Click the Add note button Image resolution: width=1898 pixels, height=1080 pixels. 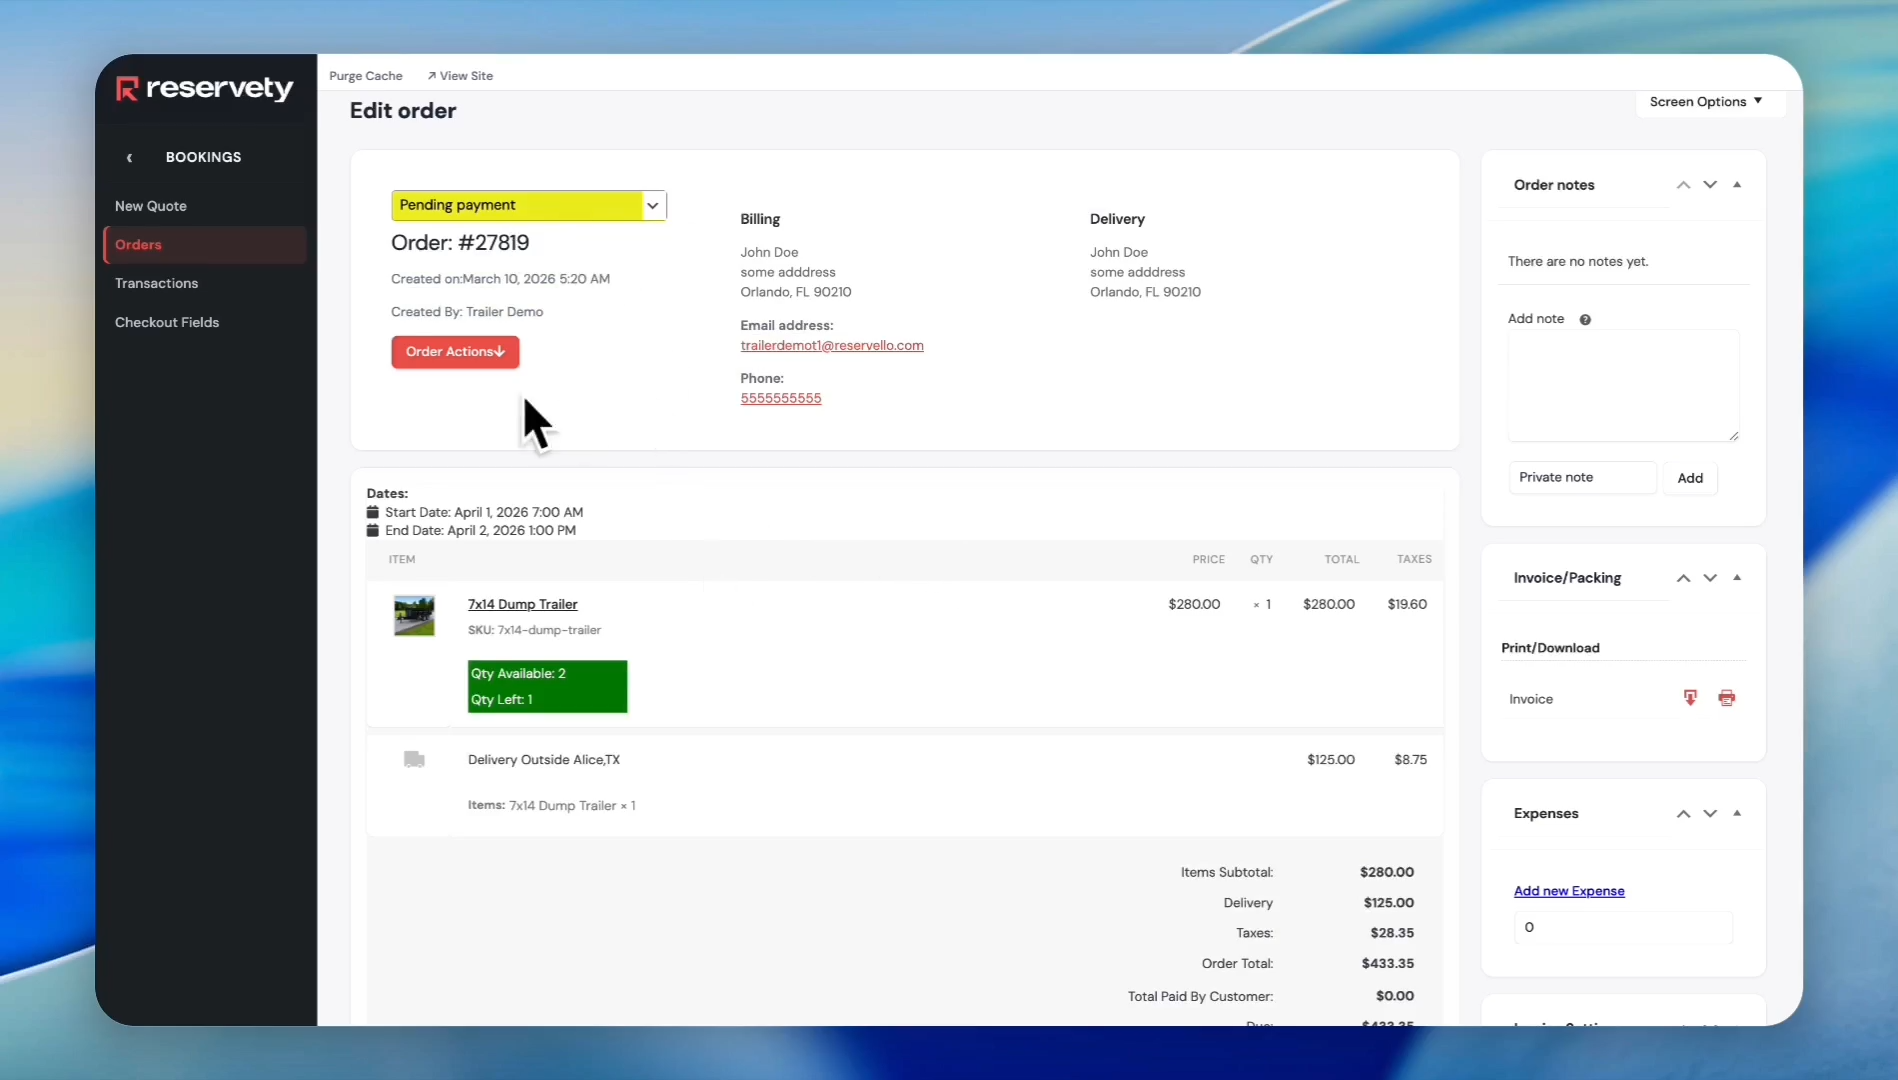(1690, 478)
